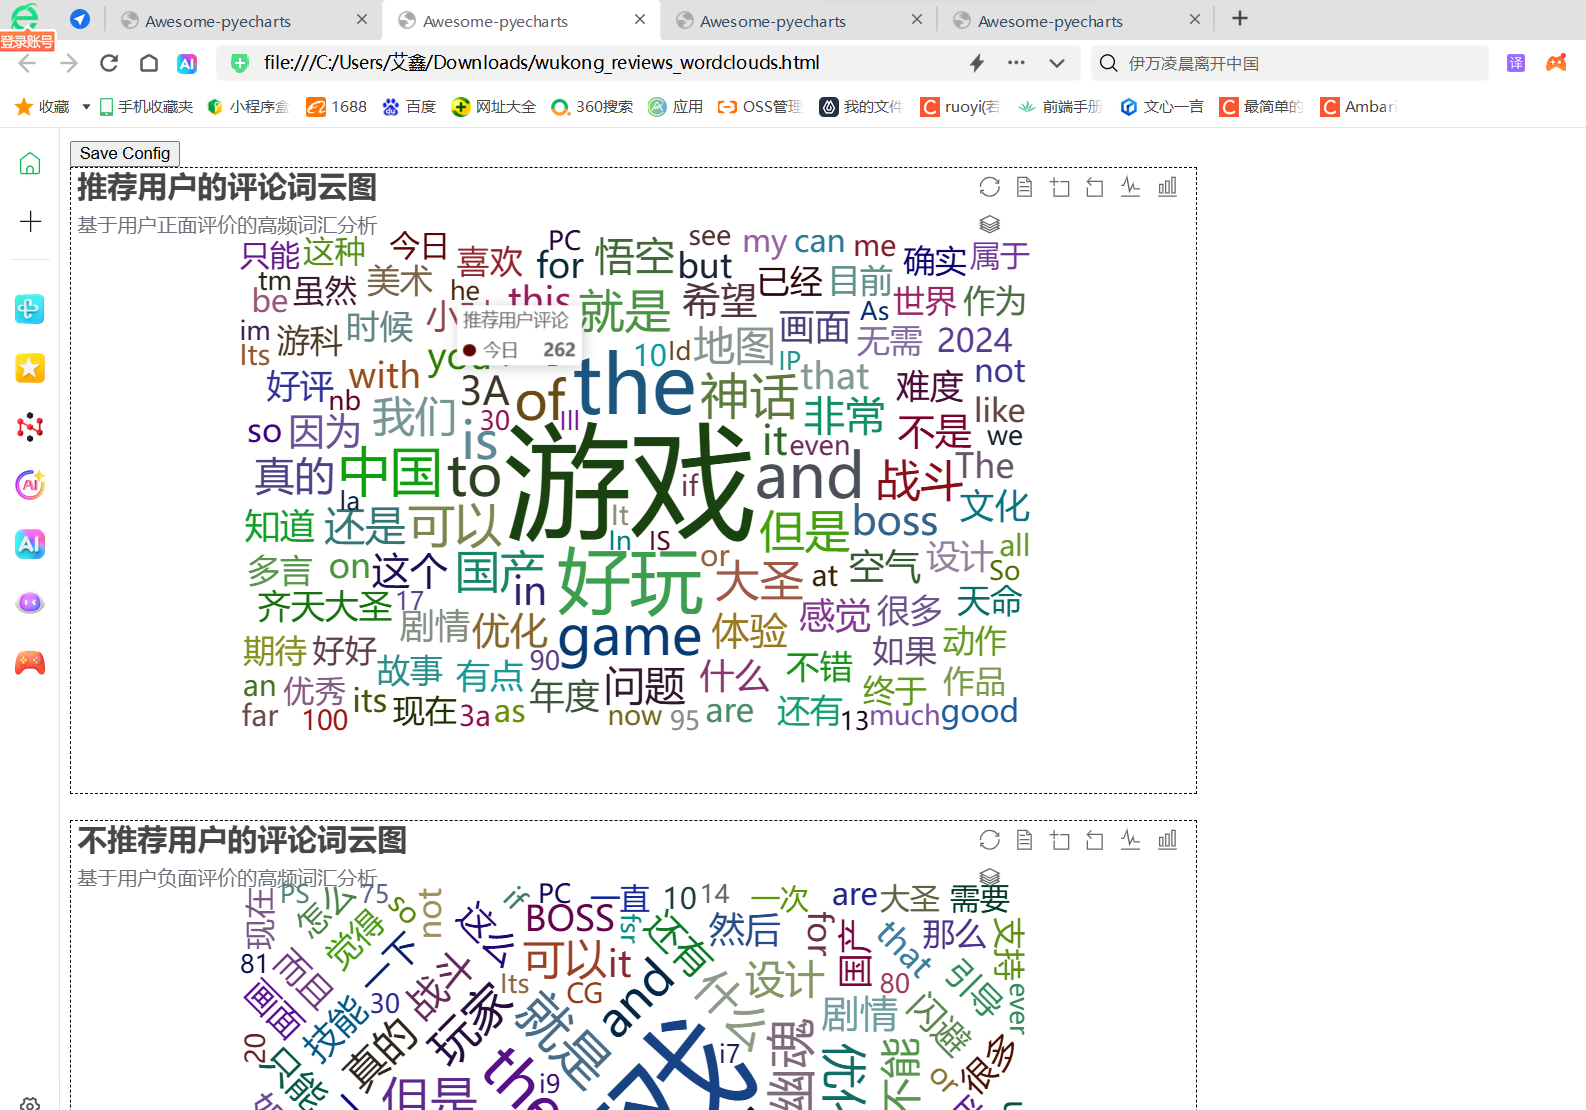This screenshot has width=1586, height=1110.
Task: Reload the current page
Action: [x=109, y=63]
